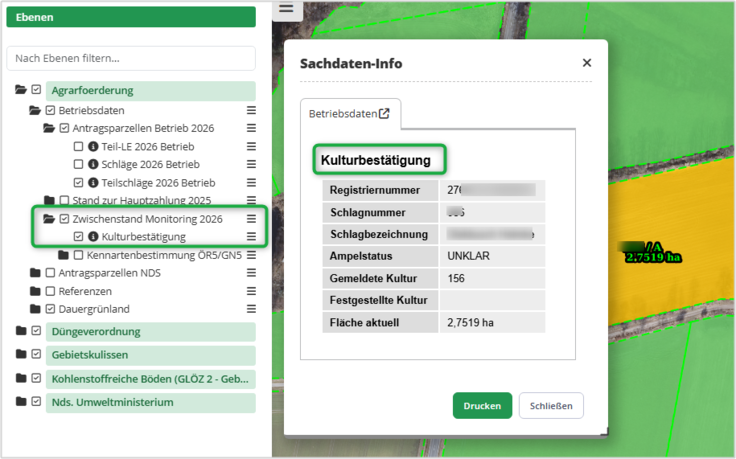Open options menu for Schläge 2026 Betrieb
The height and width of the screenshot is (459, 736).
(251, 164)
